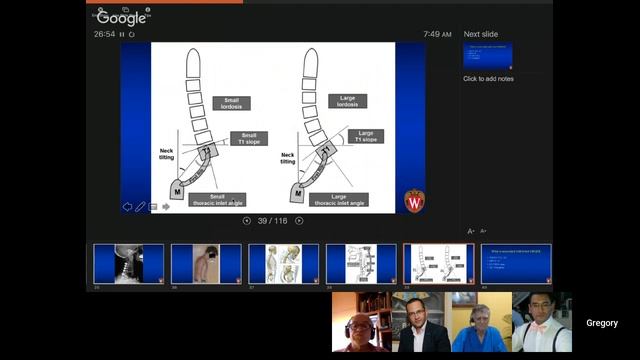Viewport: 640px width, 360px height.
Task: Click the 'Small T1 slope' label
Action: pos(249,138)
